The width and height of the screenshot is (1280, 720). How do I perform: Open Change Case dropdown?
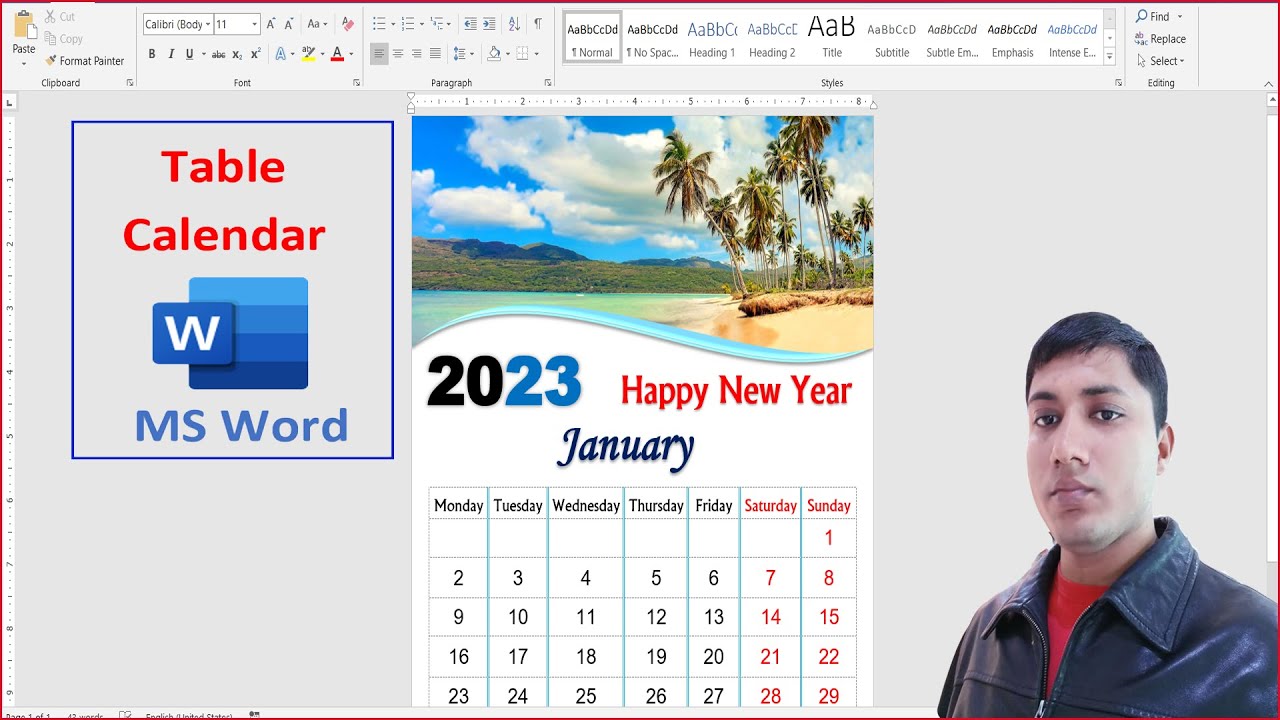[x=317, y=24]
